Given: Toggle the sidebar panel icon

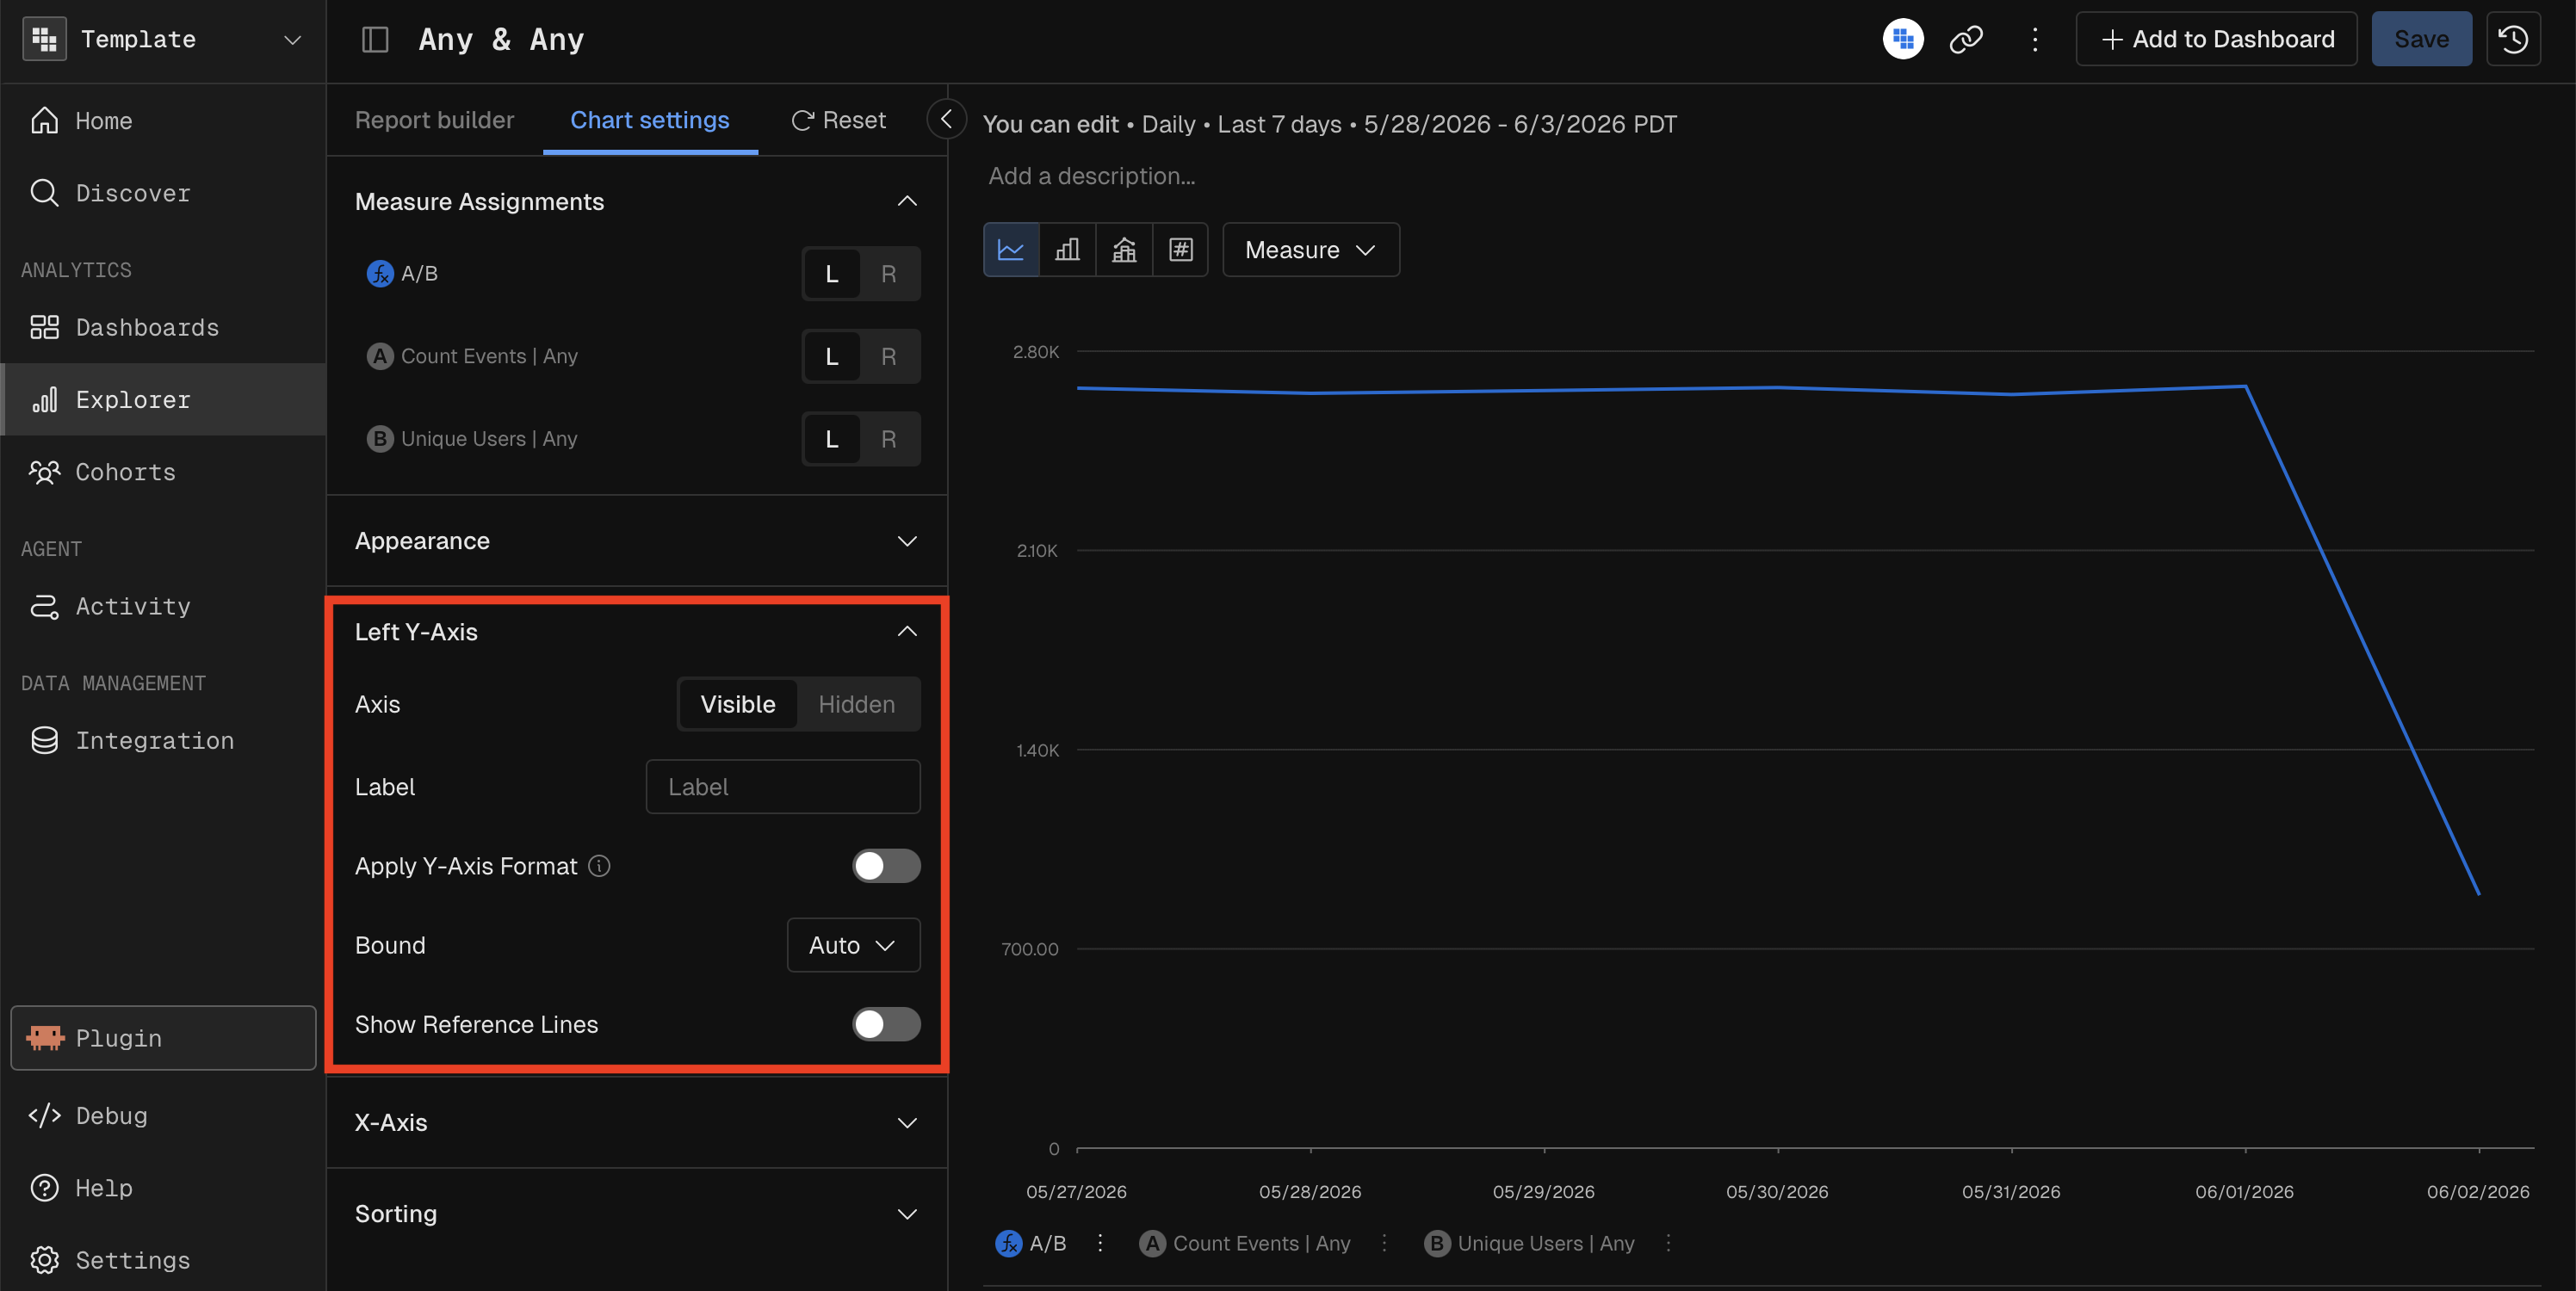Looking at the screenshot, I should coord(375,39).
